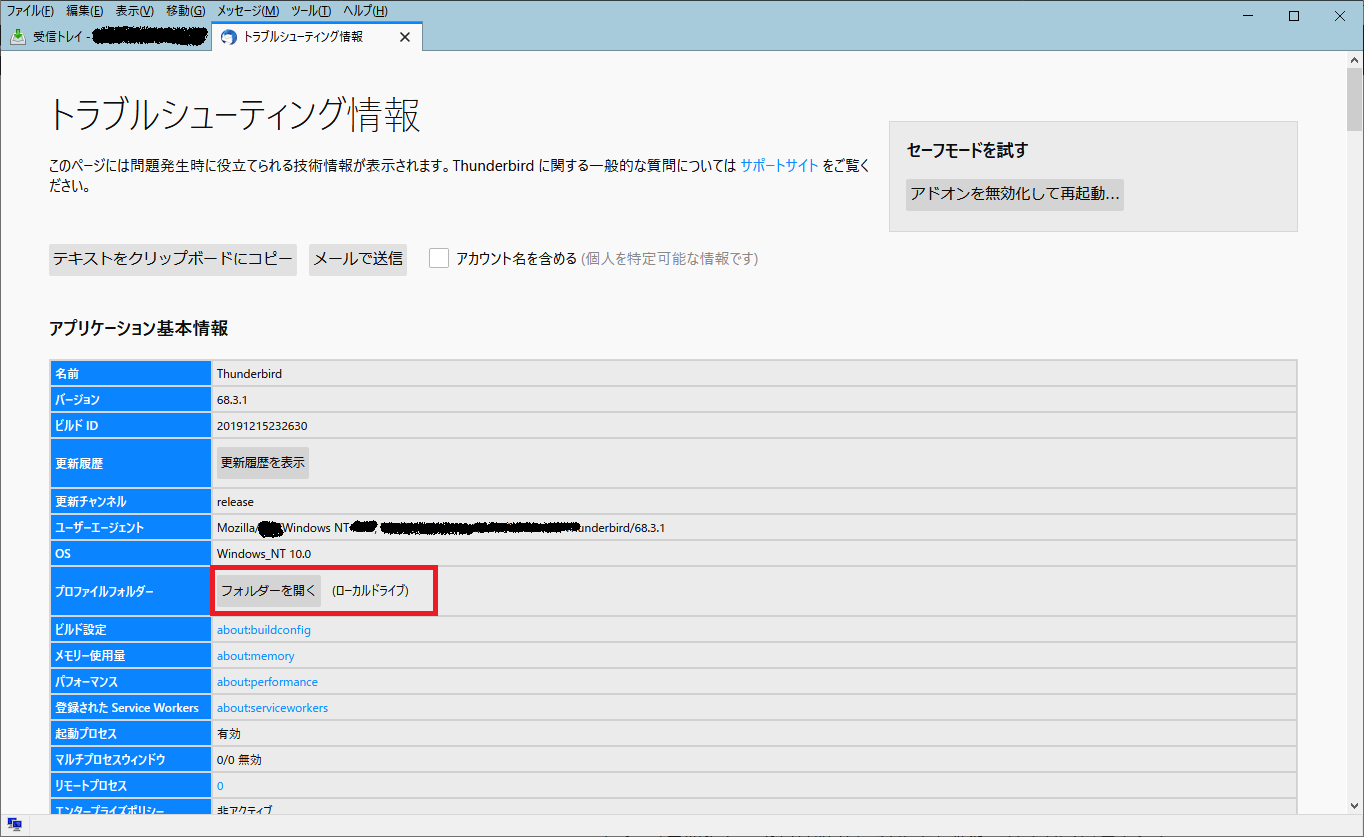Click the 名前 row header
1364x837 pixels.
tap(131, 374)
